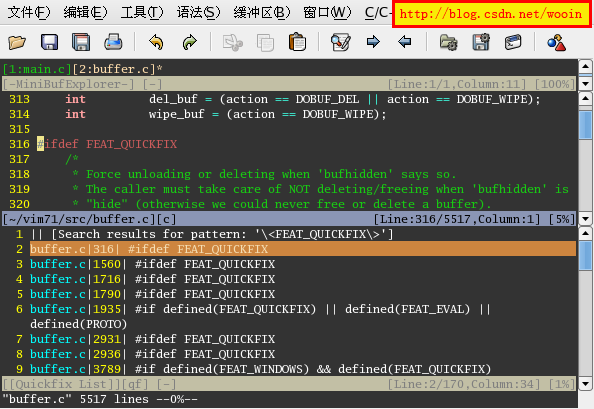Click the Find Next right arrow icon
This screenshot has width=594, height=409.
pyautogui.click(x=373, y=42)
